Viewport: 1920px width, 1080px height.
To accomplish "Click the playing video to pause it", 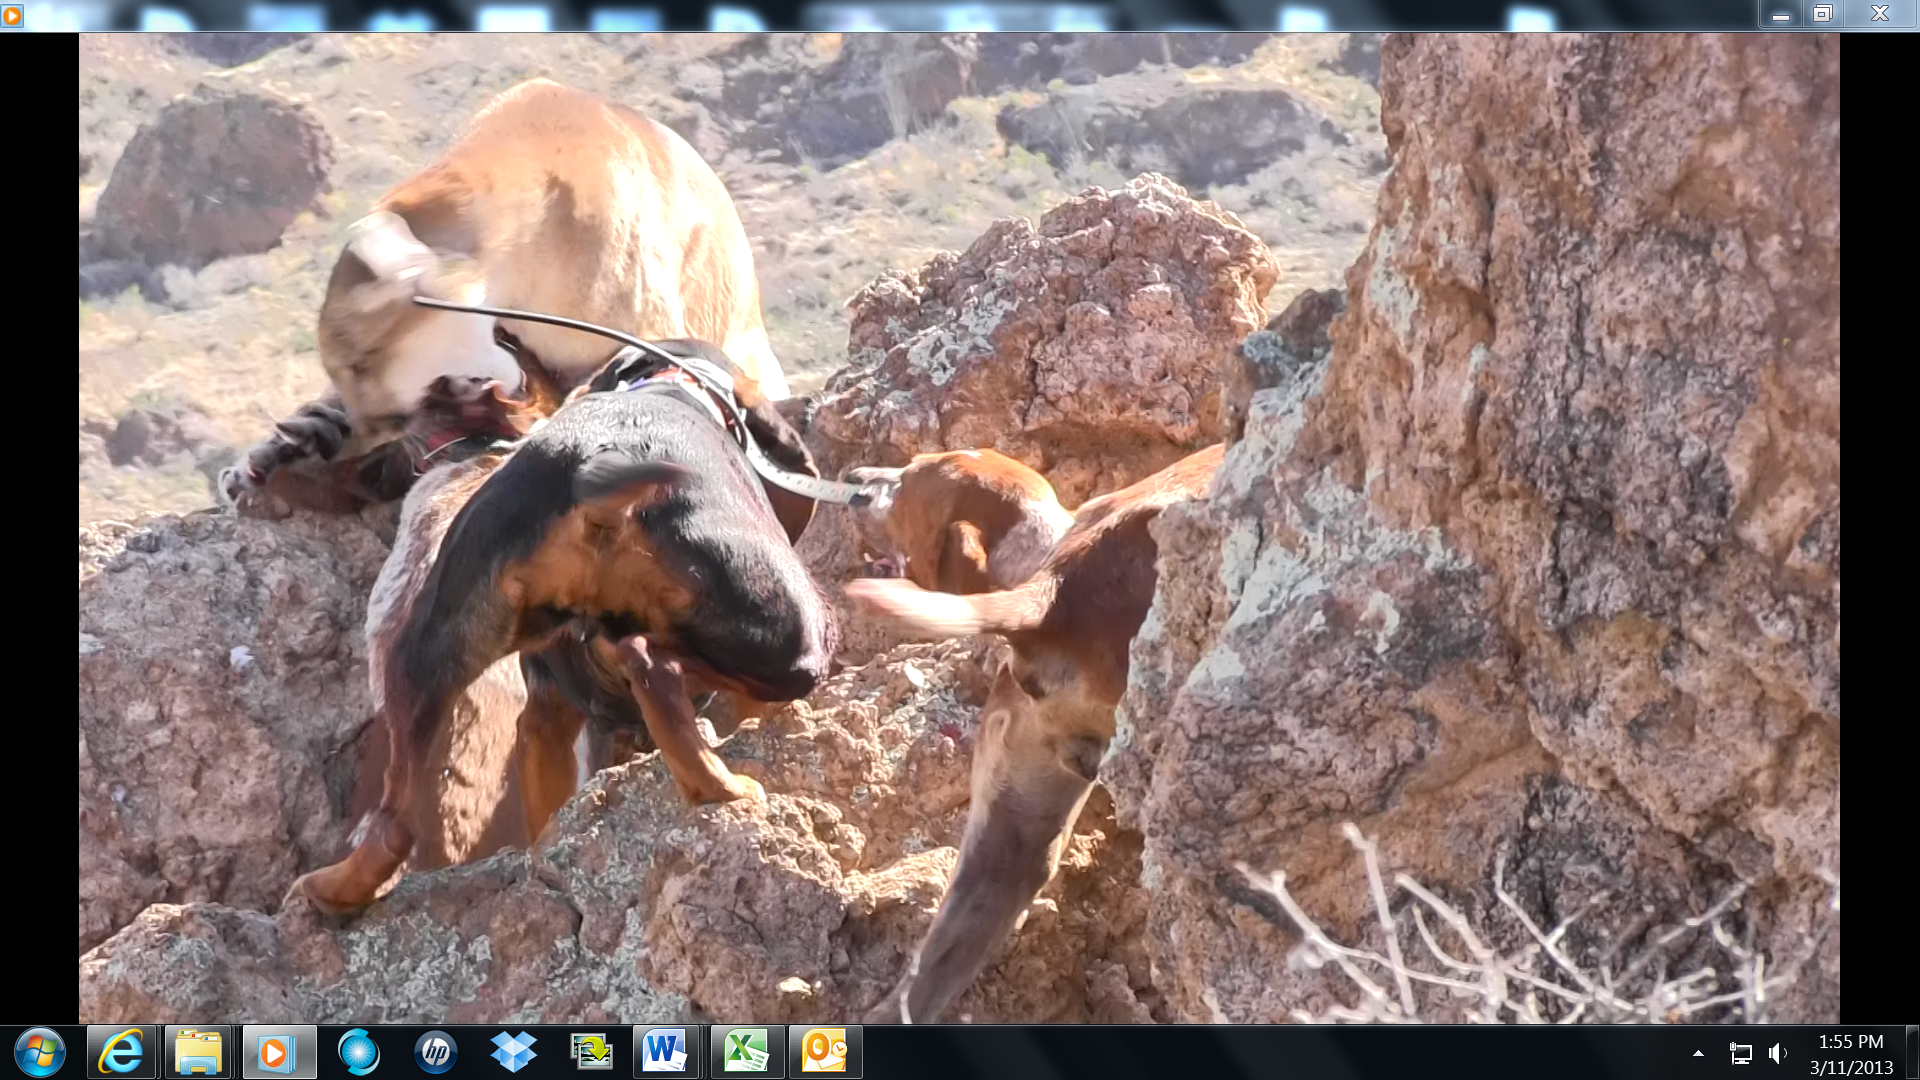I will click(958, 528).
